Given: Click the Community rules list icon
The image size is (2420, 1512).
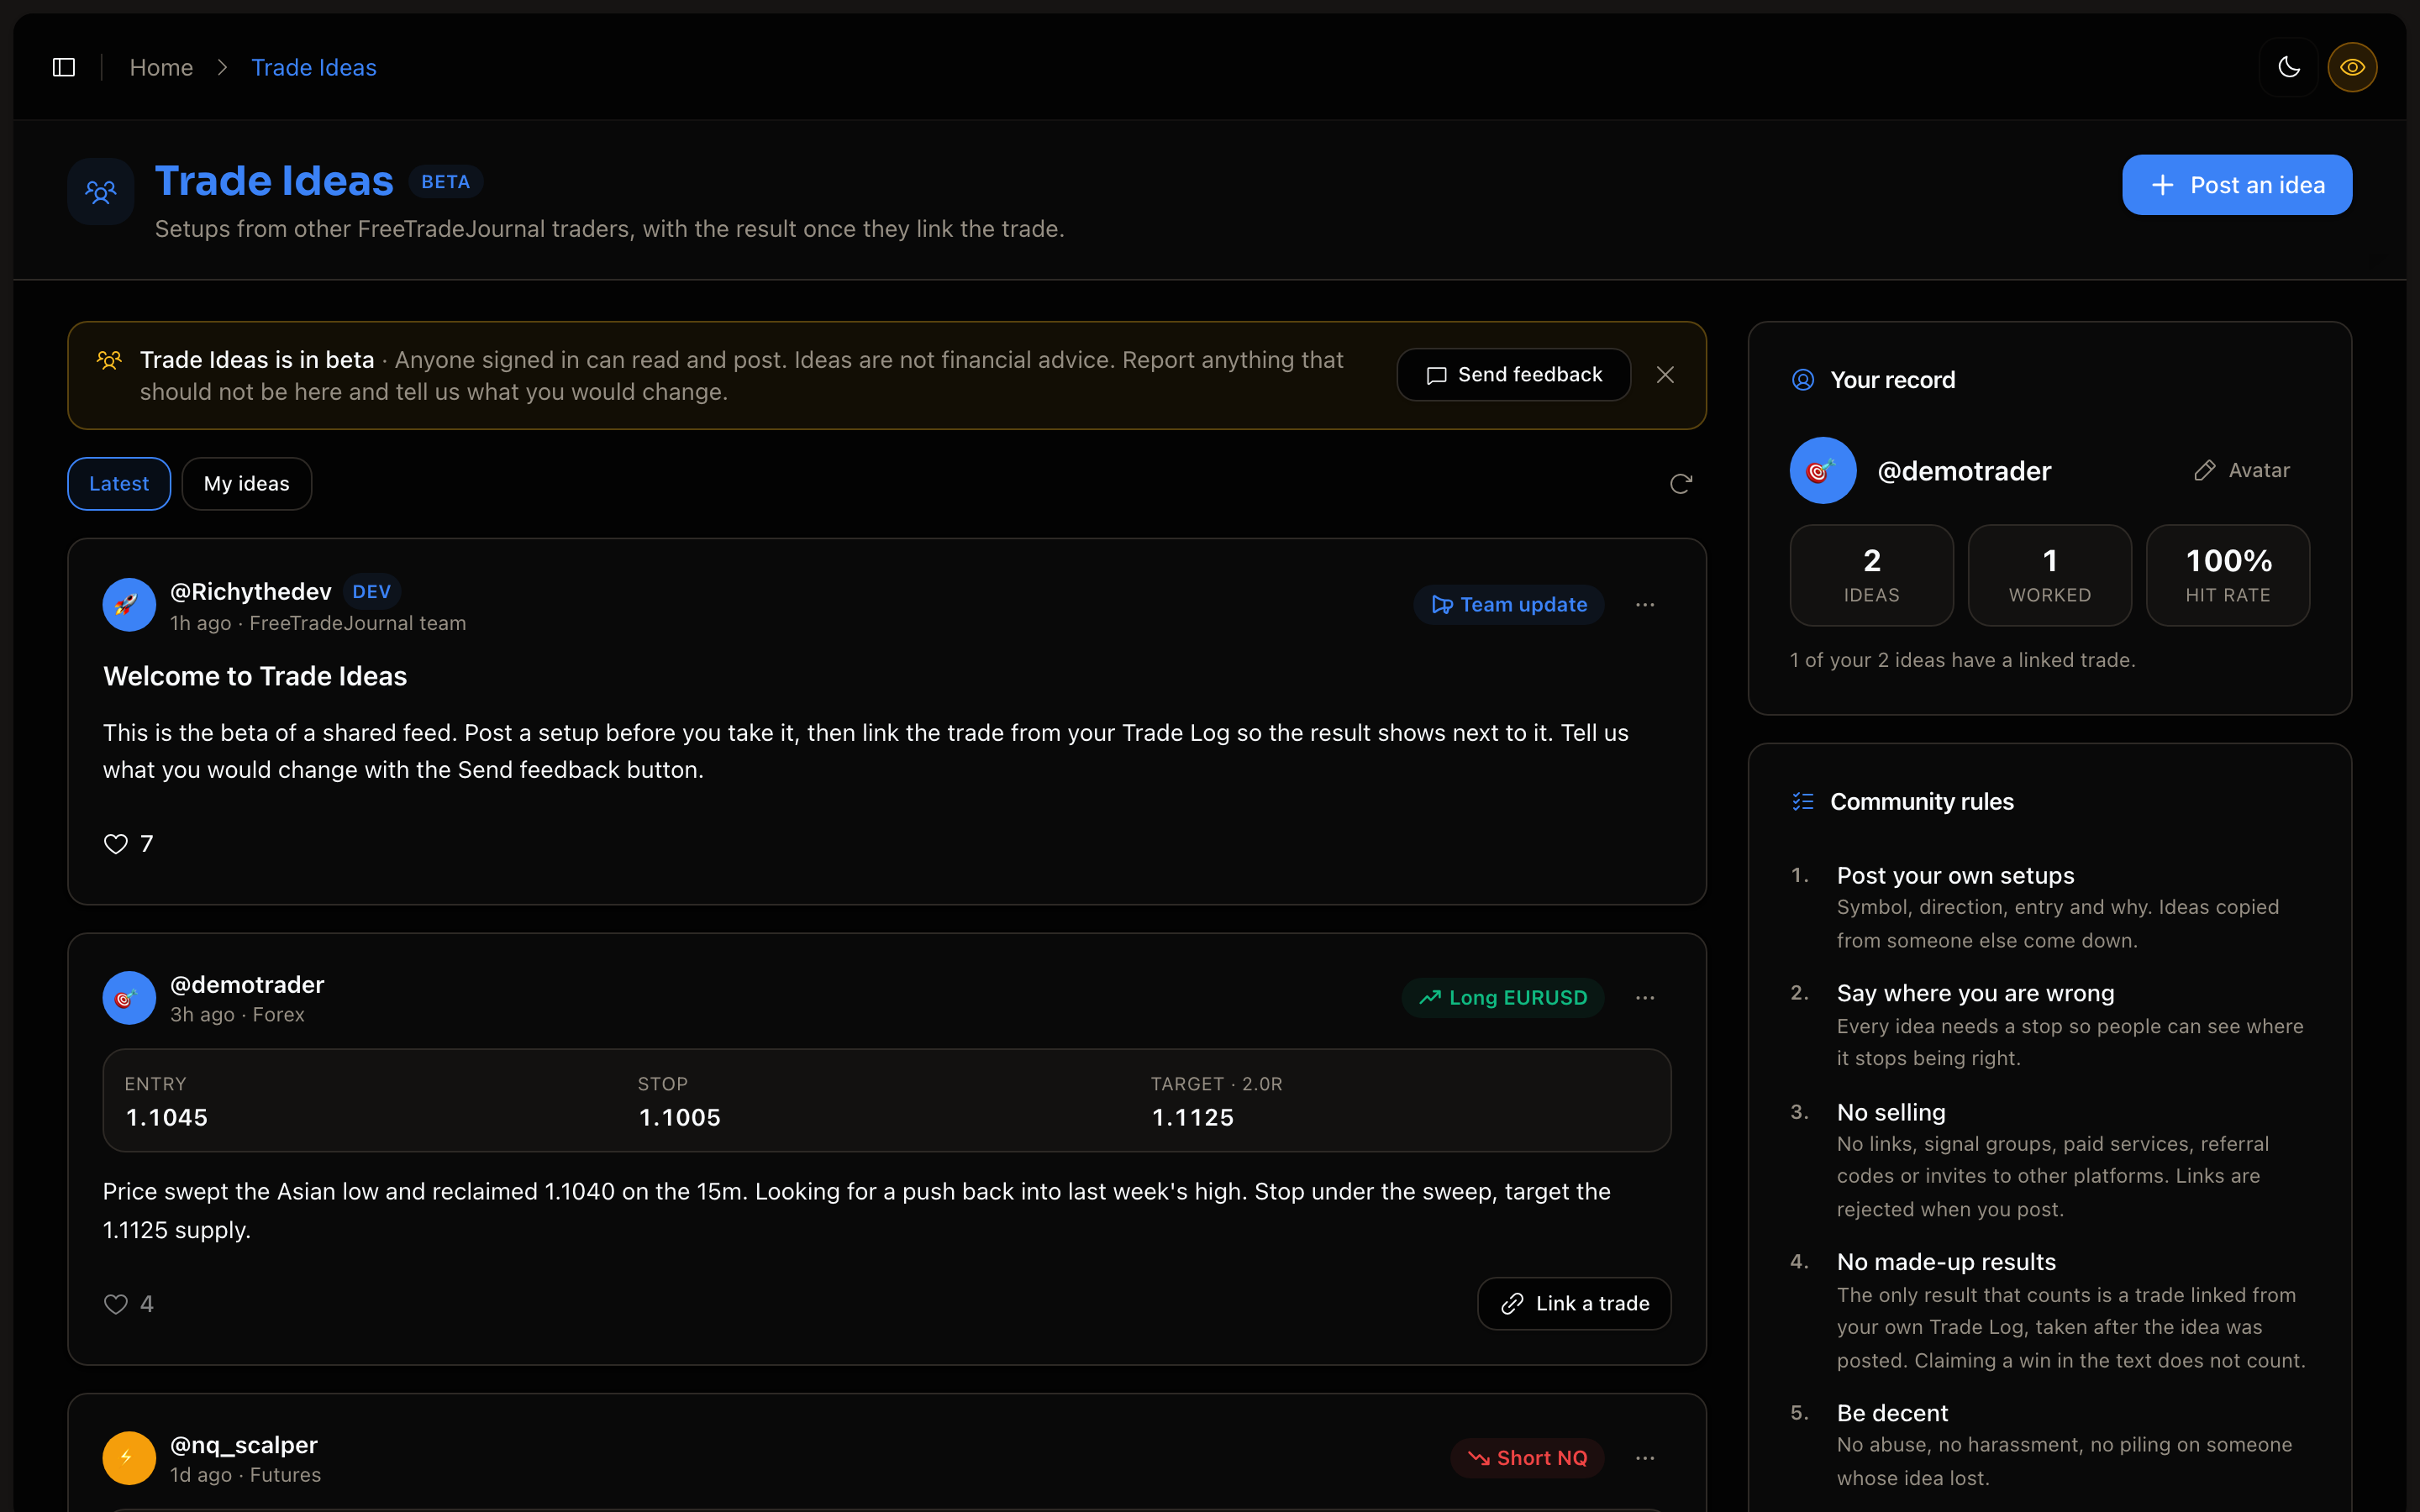Looking at the screenshot, I should 1803,802.
